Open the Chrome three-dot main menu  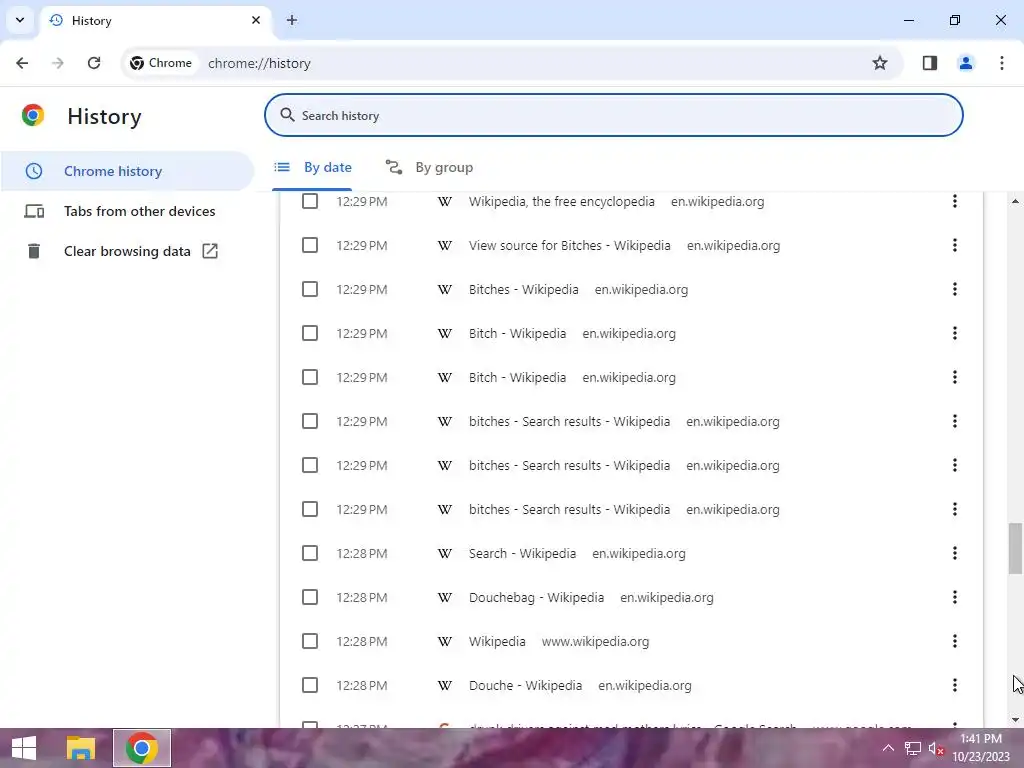tap(1002, 63)
